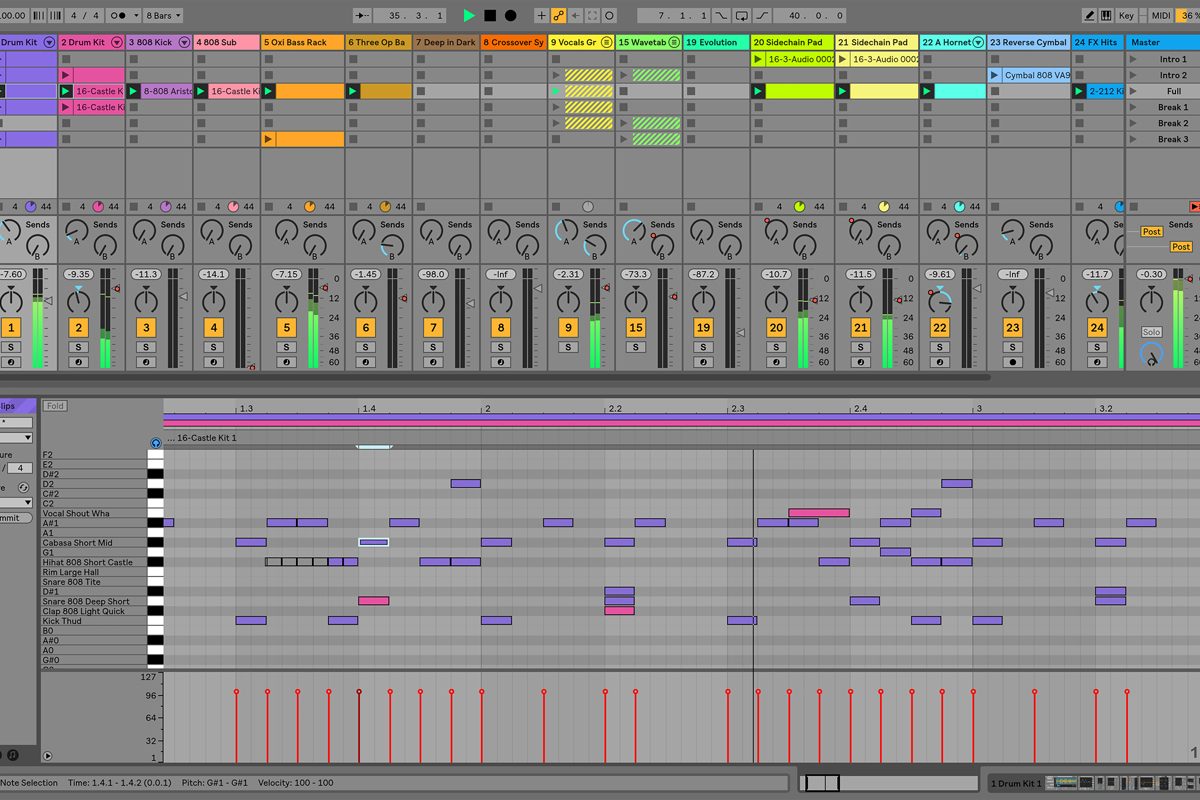Image resolution: width=1200 pixels, height=800 pixels.
Task: Open Key map mode
Action: point(1127,15)
